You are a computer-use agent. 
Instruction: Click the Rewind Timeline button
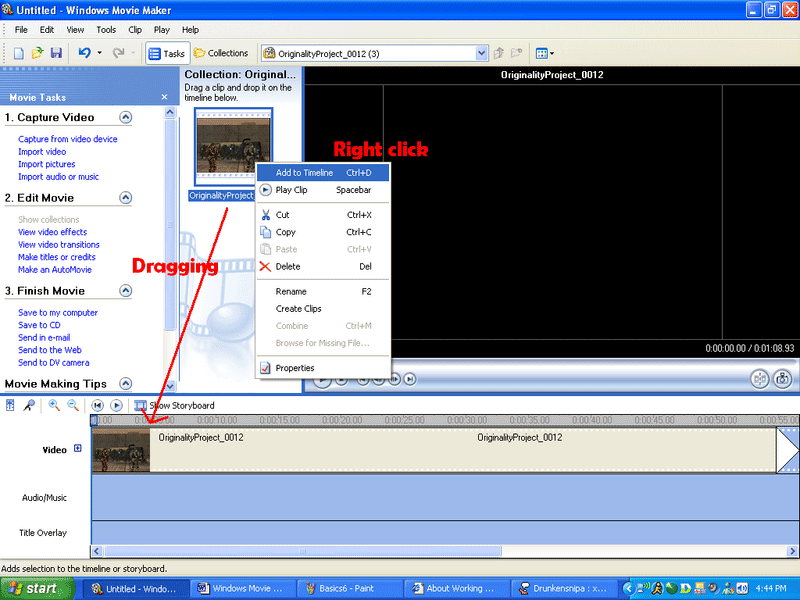(98, 405)
